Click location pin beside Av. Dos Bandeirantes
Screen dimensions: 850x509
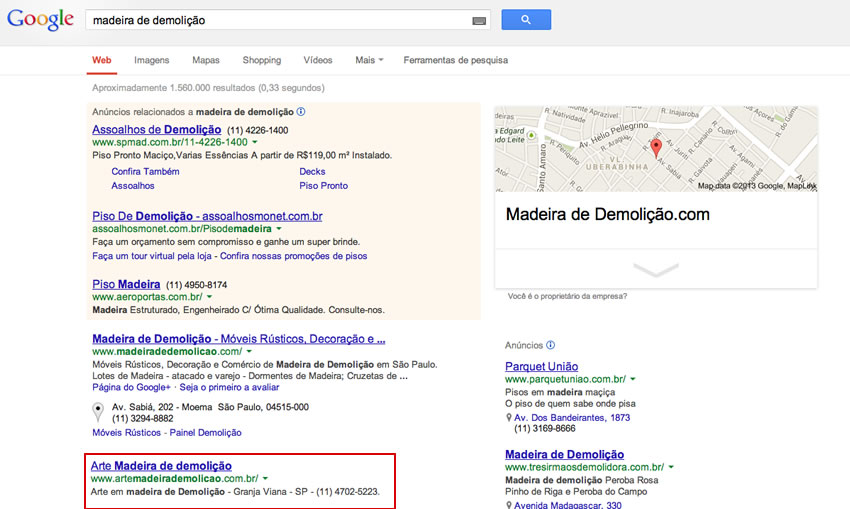[508, 417]
